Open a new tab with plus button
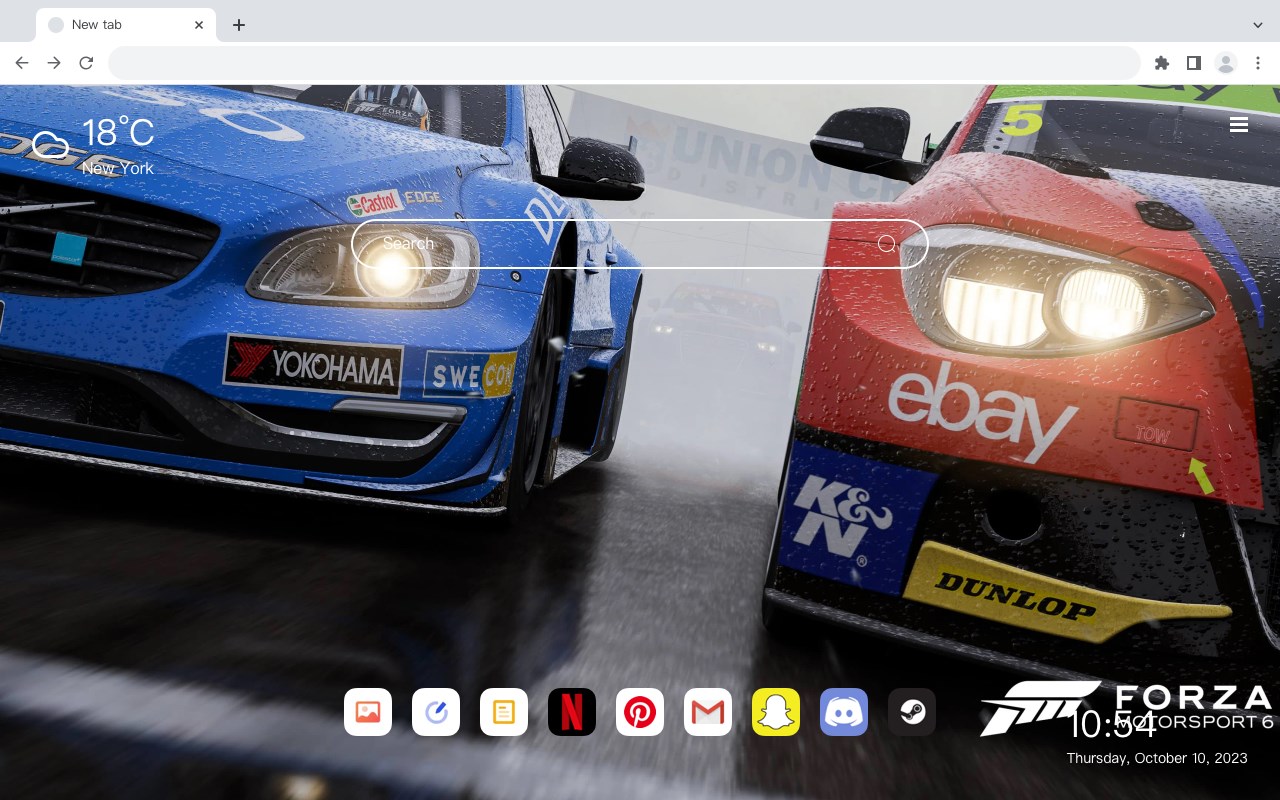Screen dimensions: 1280x800 point(238,25)
